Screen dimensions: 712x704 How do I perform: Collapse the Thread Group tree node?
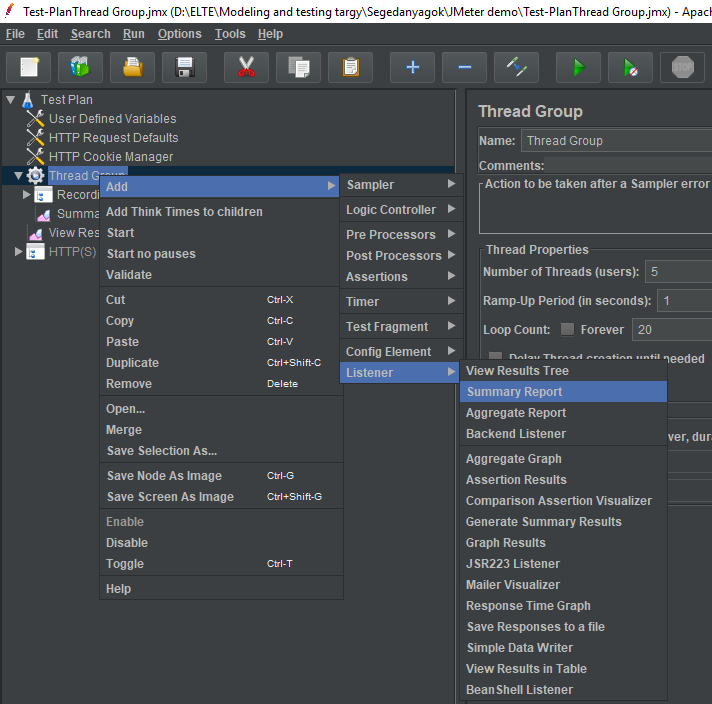(19, 176)
